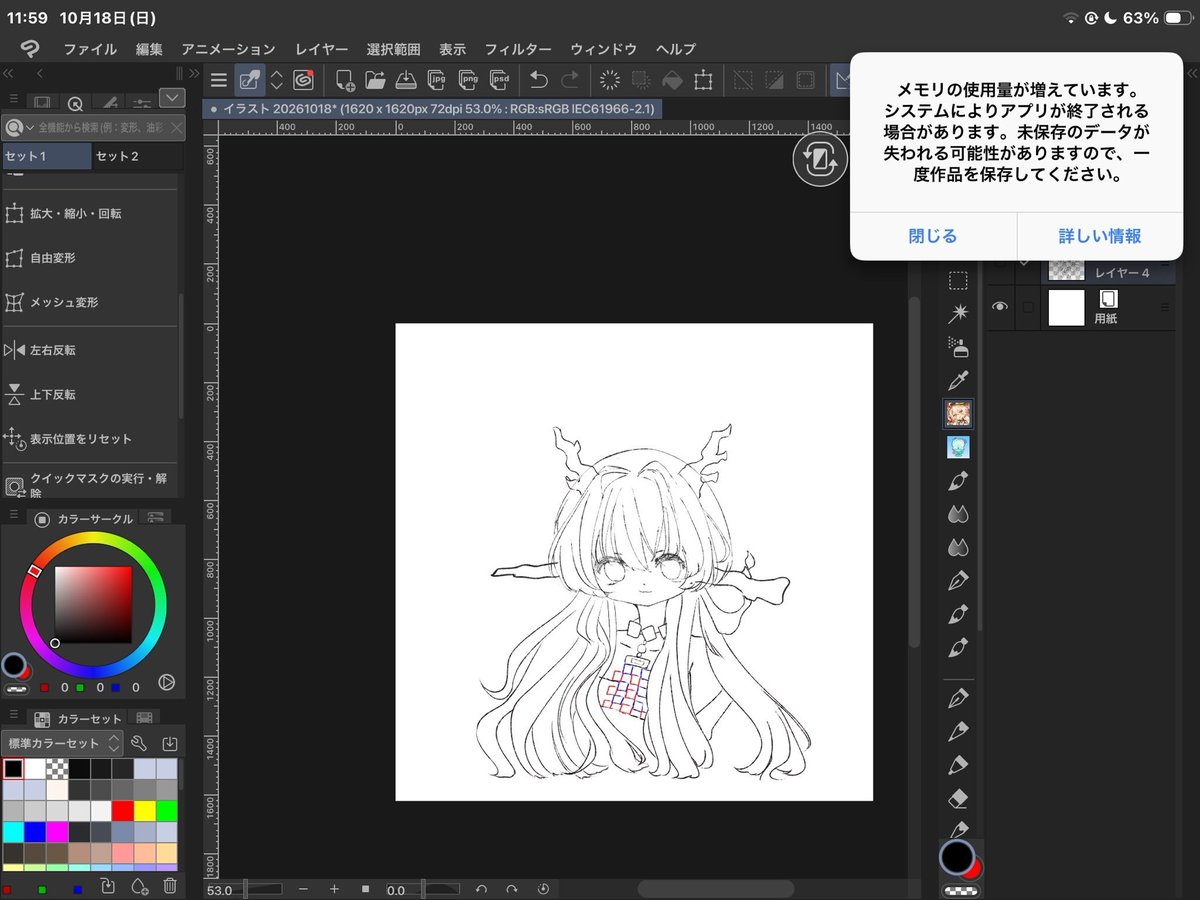
Task: Export the image as png
Action: pos(467,80)
